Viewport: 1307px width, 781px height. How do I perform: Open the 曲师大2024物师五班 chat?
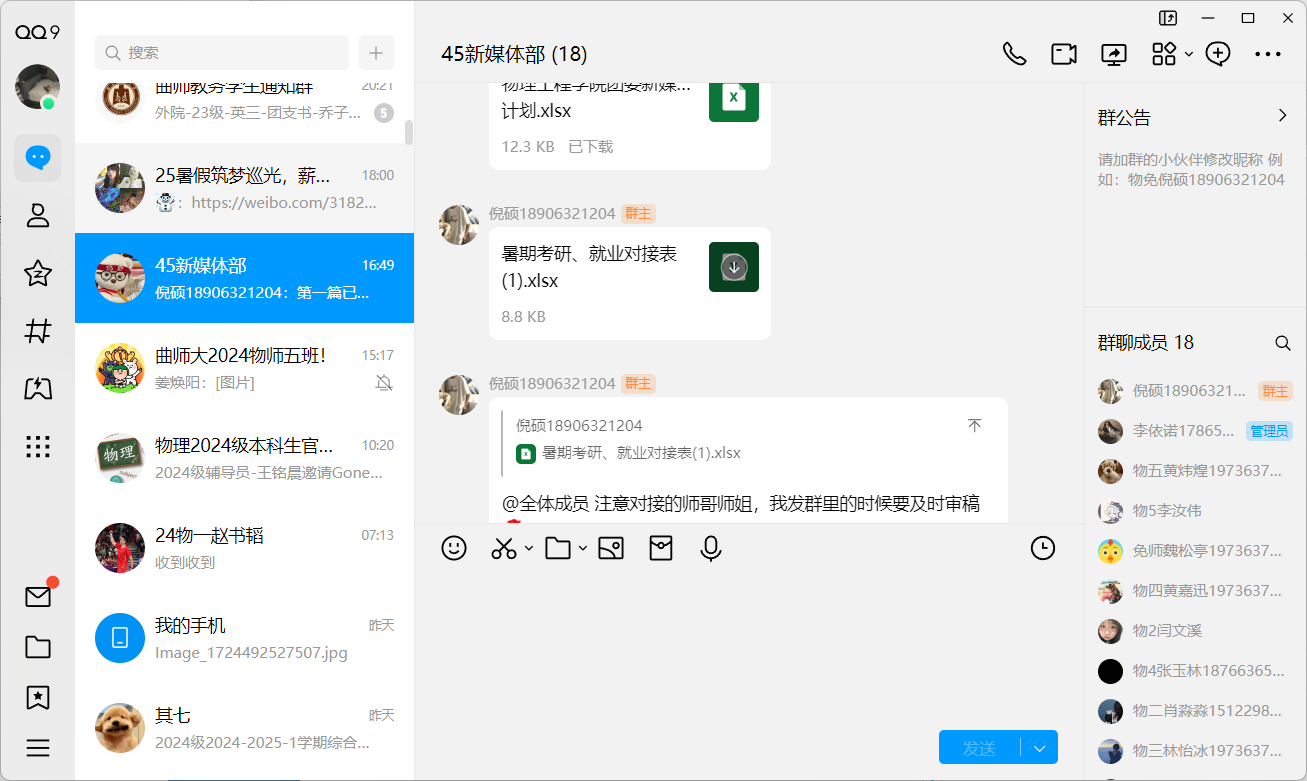244,368
